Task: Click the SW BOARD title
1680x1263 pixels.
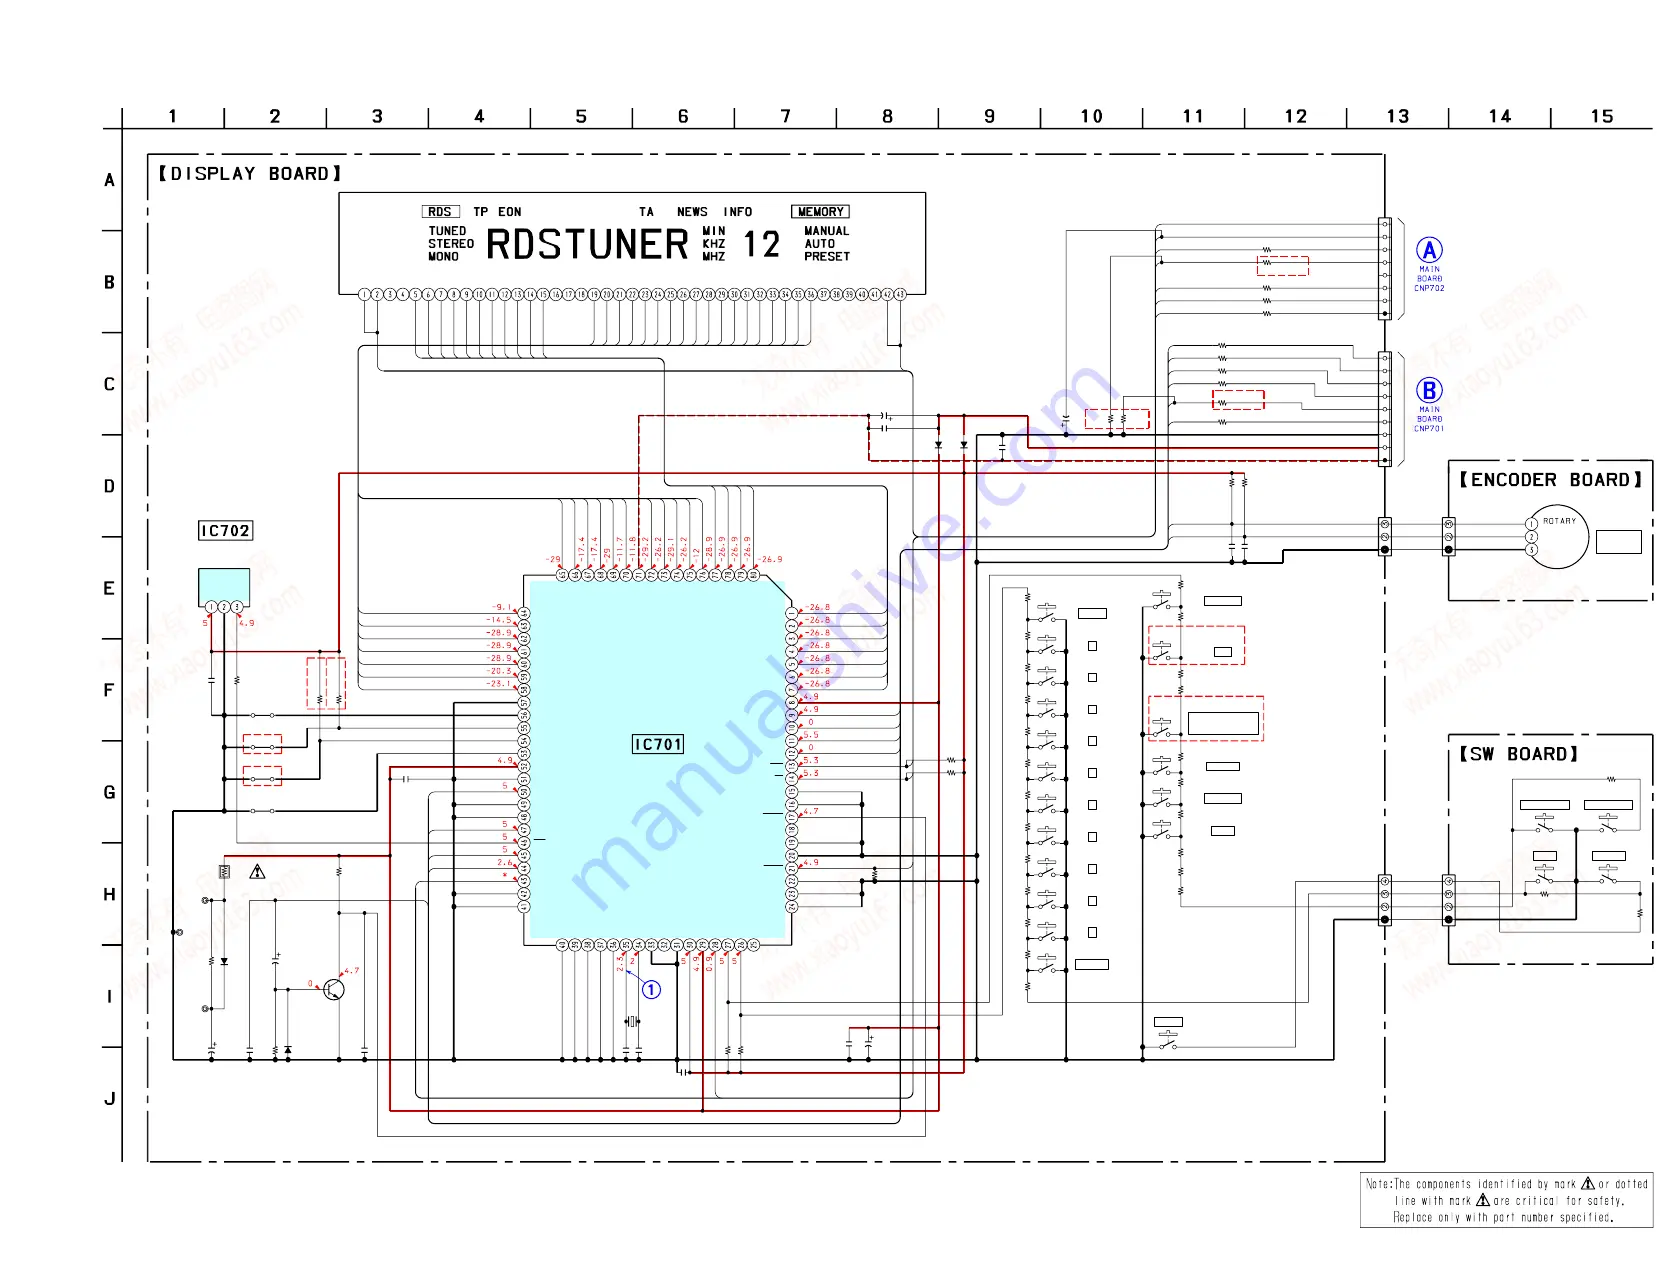Action: click(x=1518, y=754)
